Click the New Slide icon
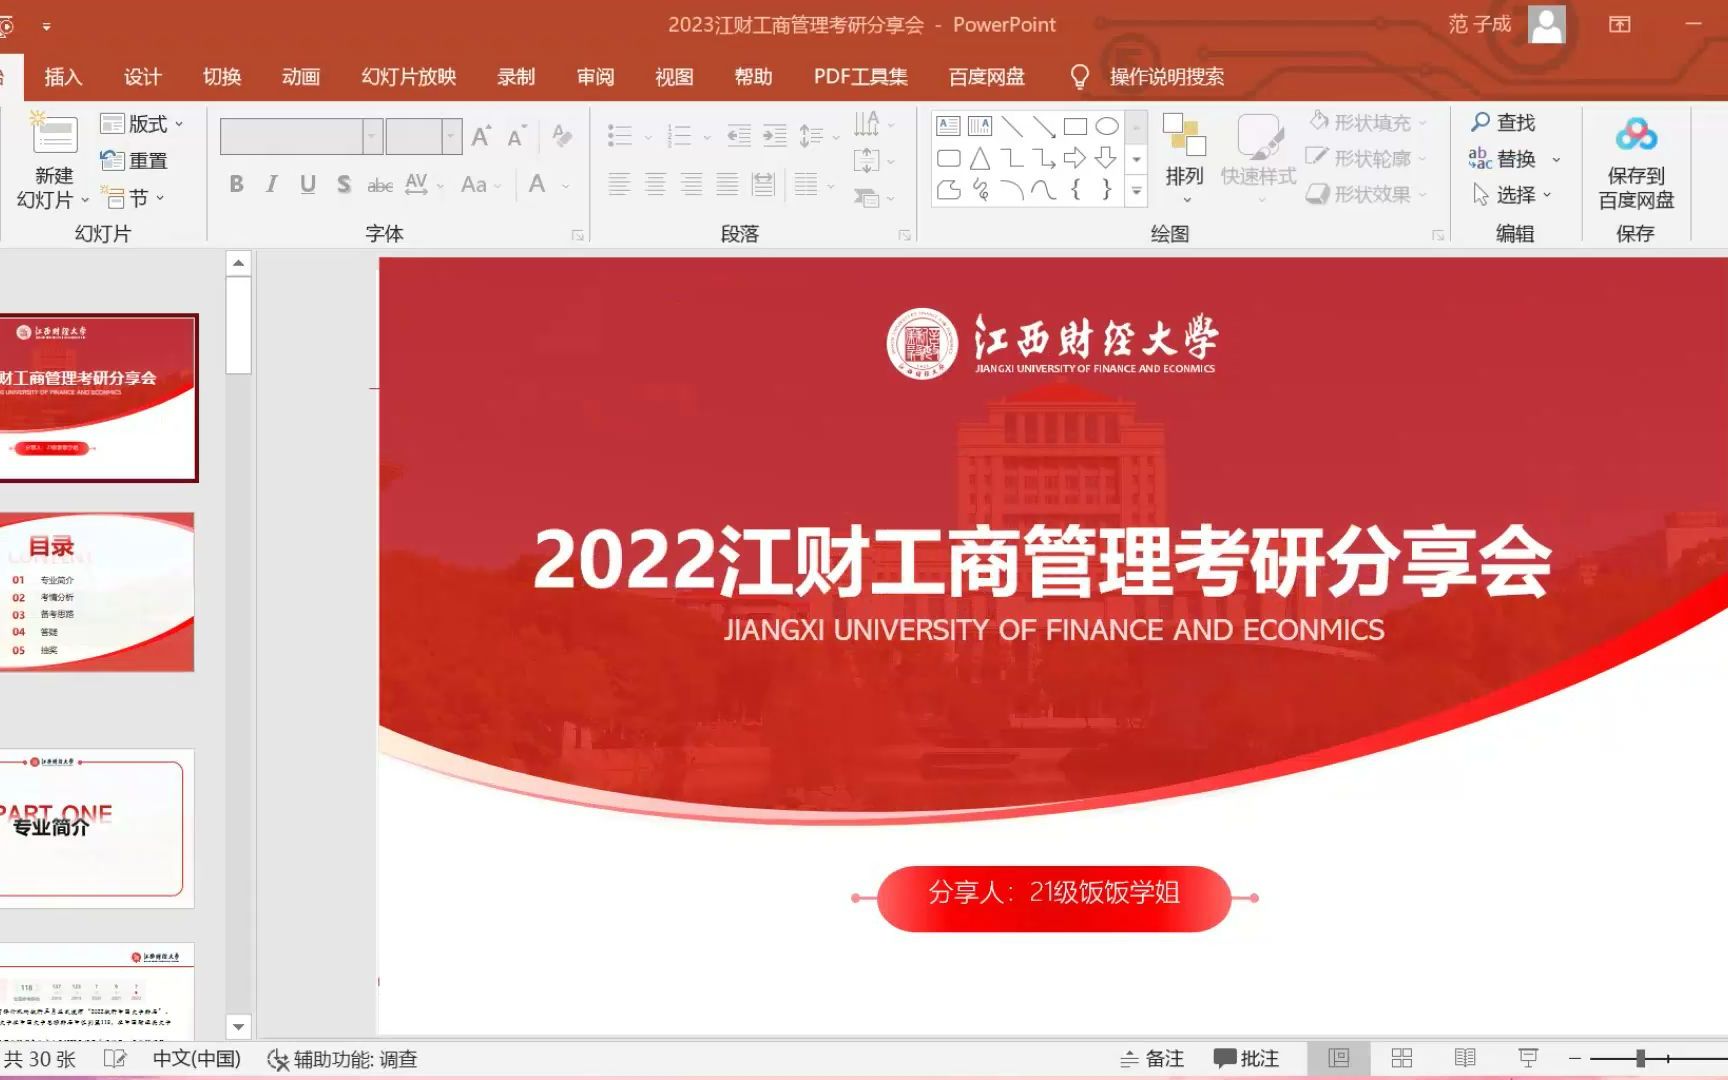The height and width of the screenshot is (1080, 1728). [x=54, y=135]
